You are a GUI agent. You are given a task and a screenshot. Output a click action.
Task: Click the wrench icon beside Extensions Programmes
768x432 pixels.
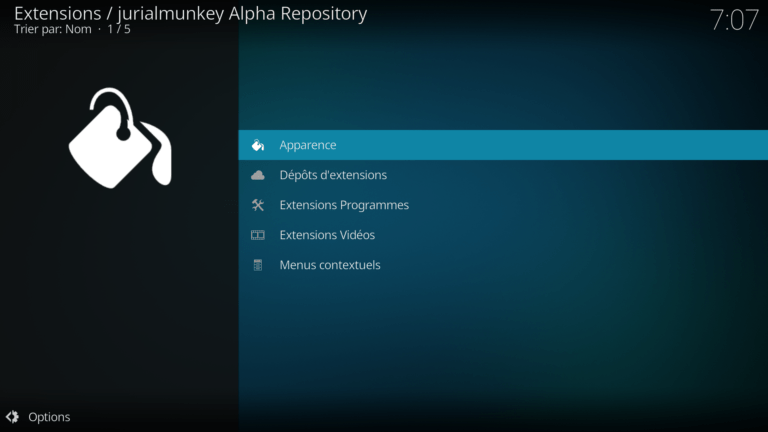click(x=258, y=205)
